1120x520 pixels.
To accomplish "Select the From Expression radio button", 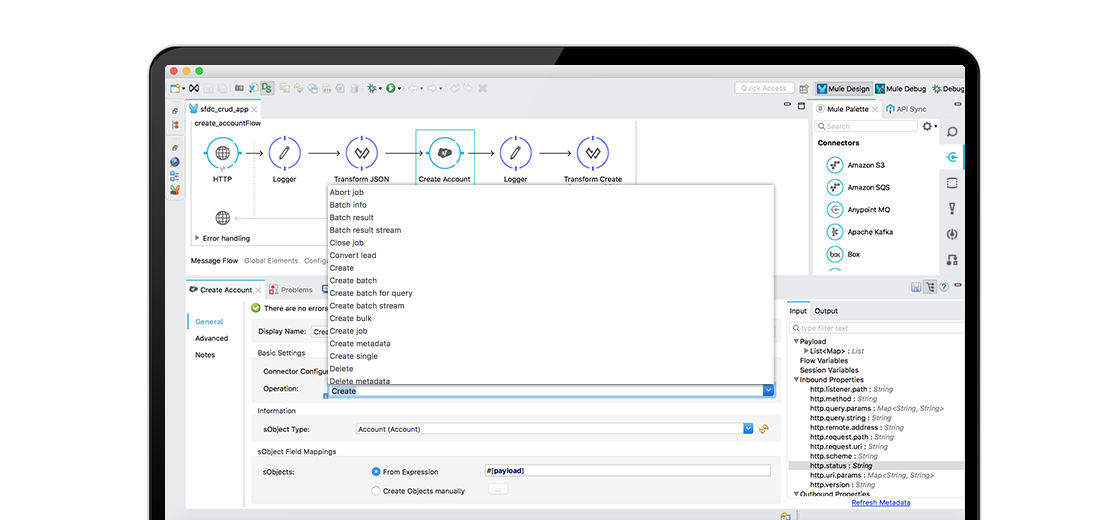I will click(376, 471).
